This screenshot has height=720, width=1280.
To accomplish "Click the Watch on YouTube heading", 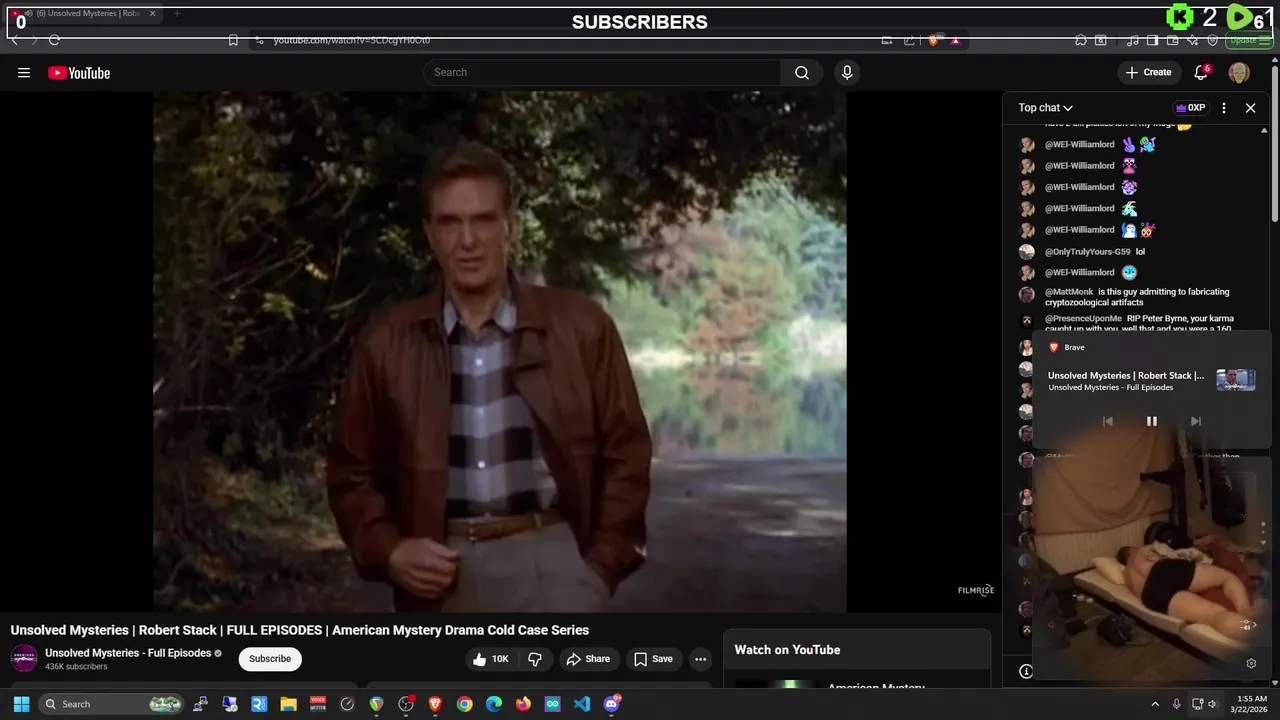I will click(x=787, y=650).
